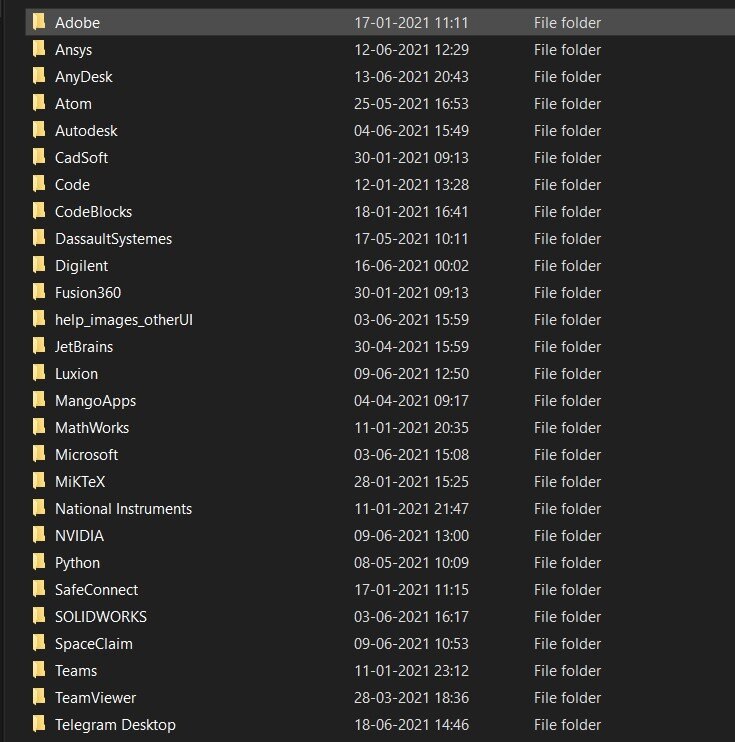Click the 'National Instruments' folder name
Viewport: 735px width, 742px height.
point(124,509)
